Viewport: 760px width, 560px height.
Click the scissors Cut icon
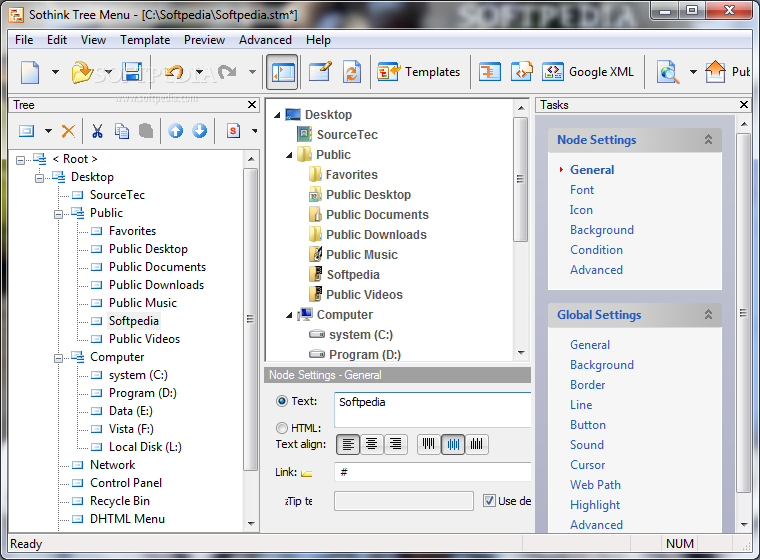pyautogui.click(x=97, y=131)
